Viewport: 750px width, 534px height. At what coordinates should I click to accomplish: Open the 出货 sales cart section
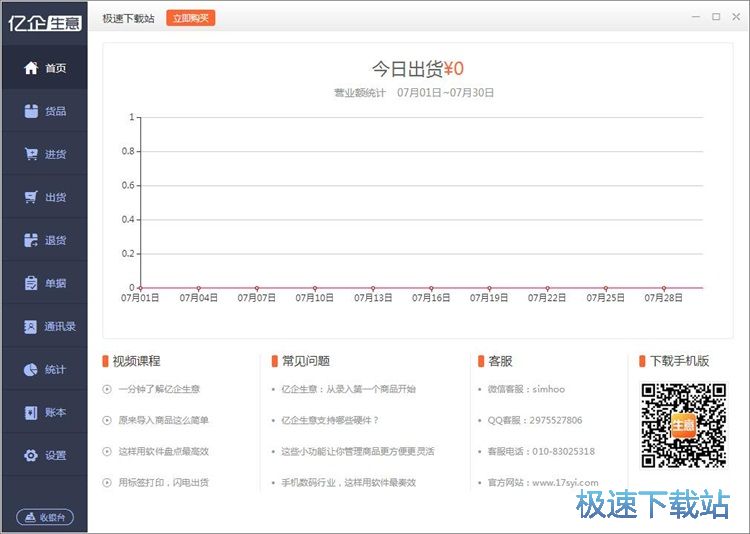click(x=44, y=197)
